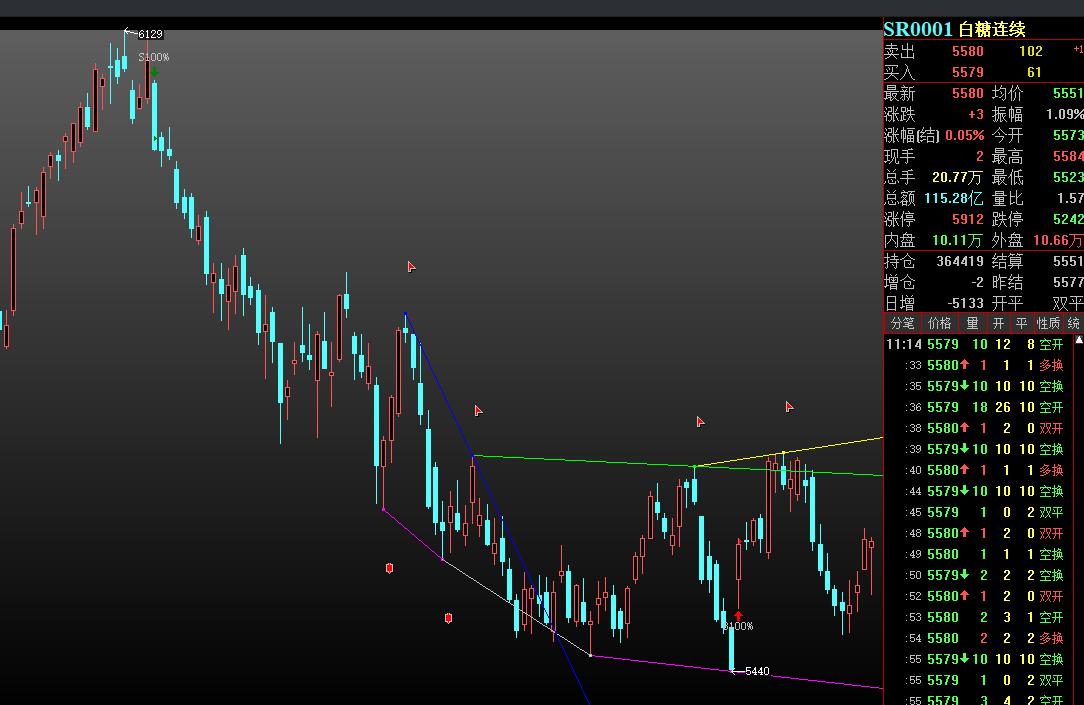This screenshot has width=1084, height=705.
Task: Click the 今开 value 5573
Action: (1068, 135)
